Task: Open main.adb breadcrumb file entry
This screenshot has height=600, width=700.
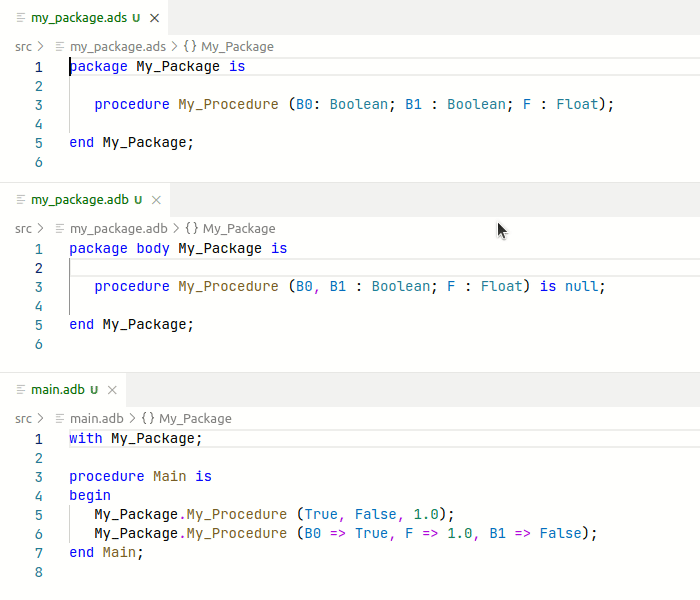Action: (97, 419)
